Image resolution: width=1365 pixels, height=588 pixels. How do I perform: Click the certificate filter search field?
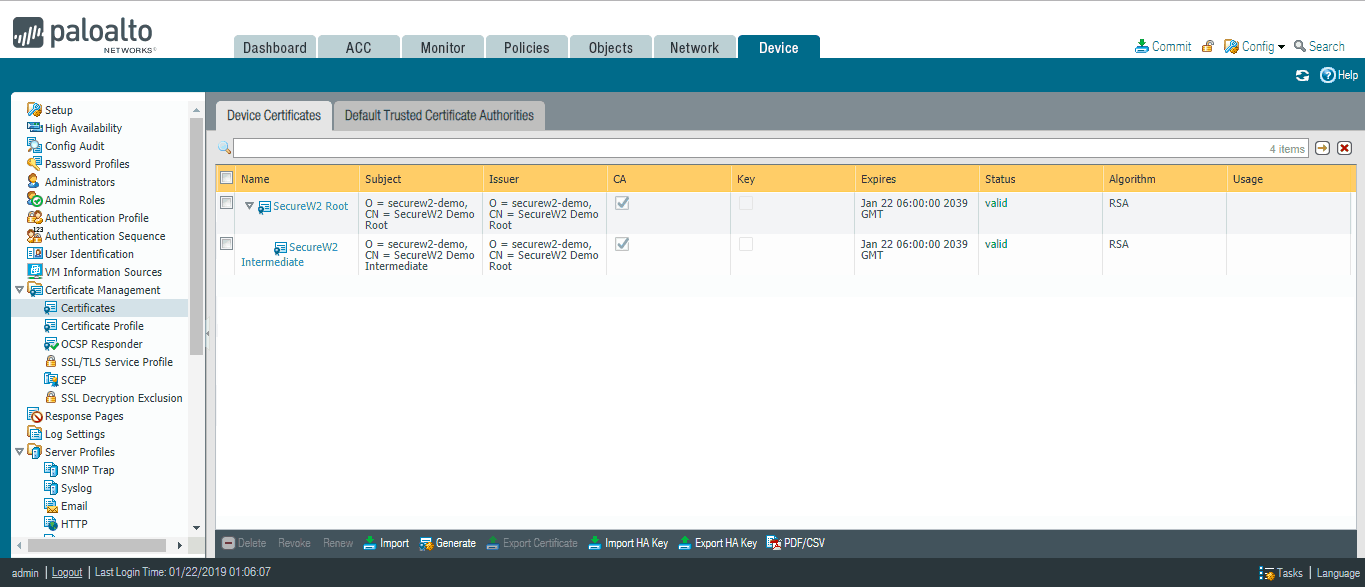(x=771, y=148)
